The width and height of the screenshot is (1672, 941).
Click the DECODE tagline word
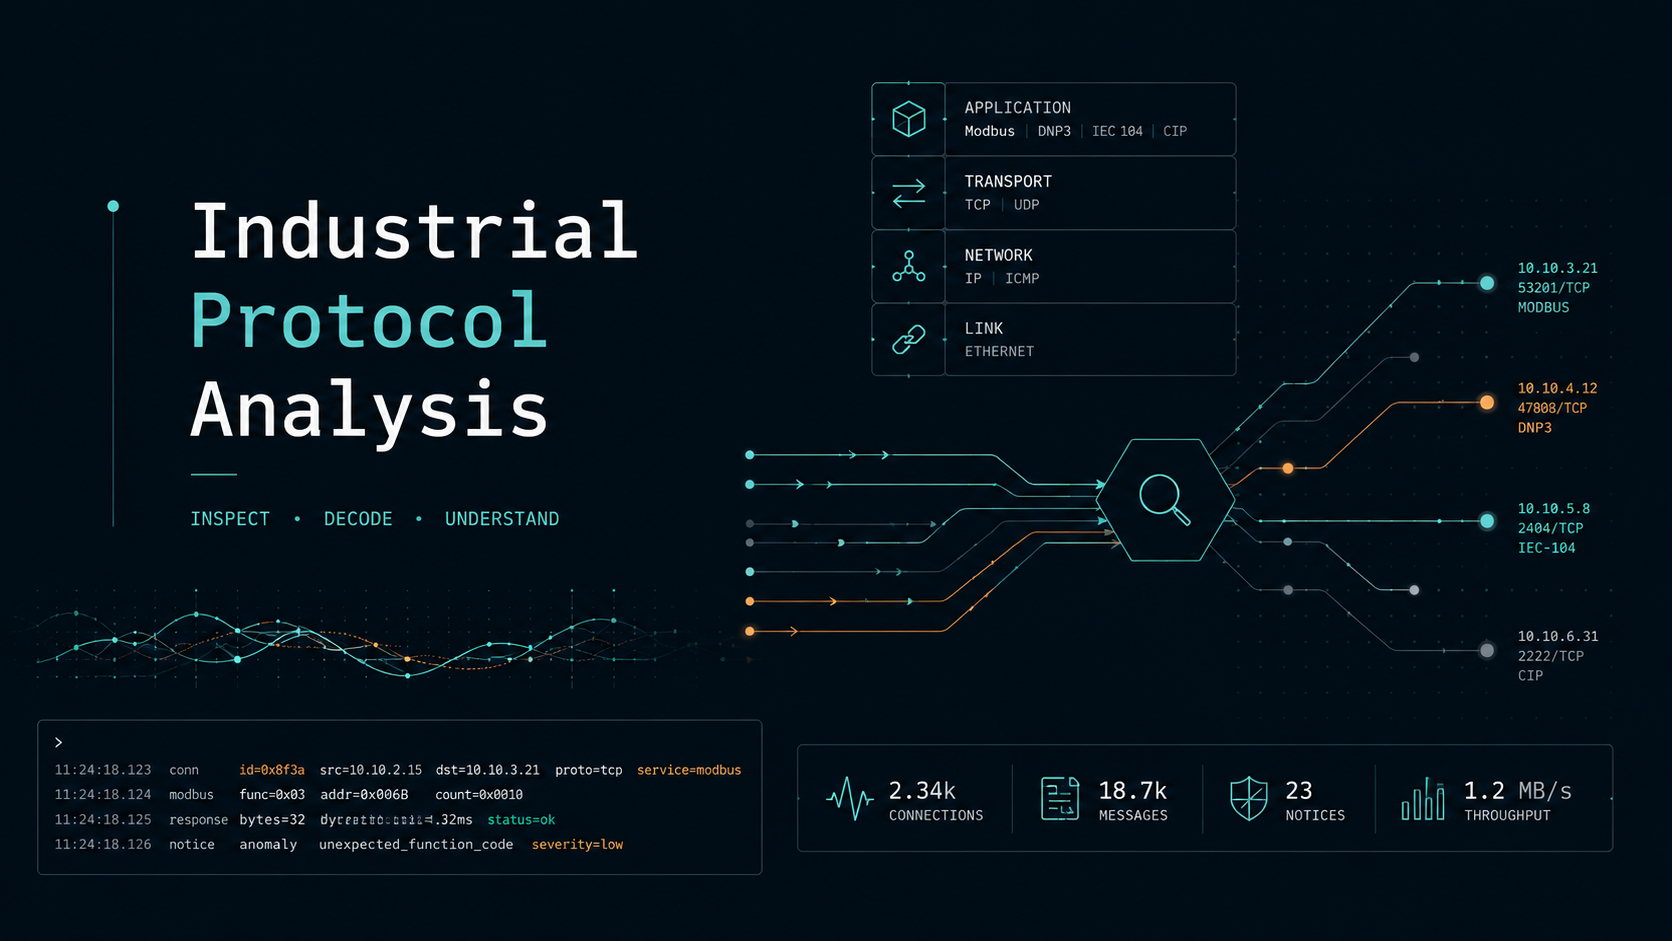[x=358, y=519]
